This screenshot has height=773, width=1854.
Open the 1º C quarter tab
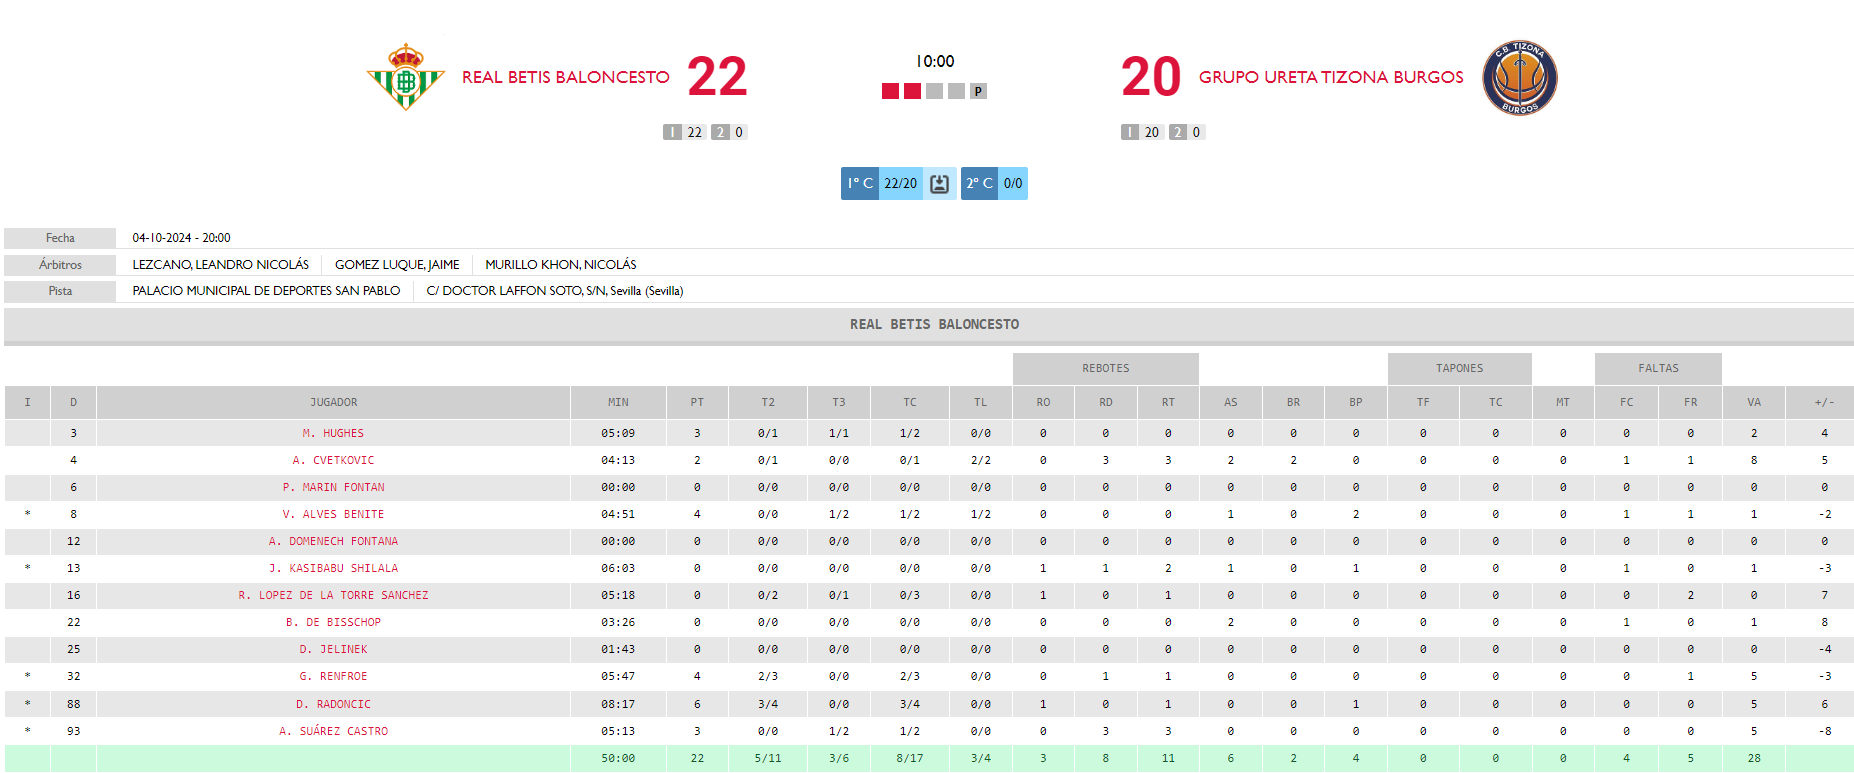pyautogui.click(x=860, y=184)
